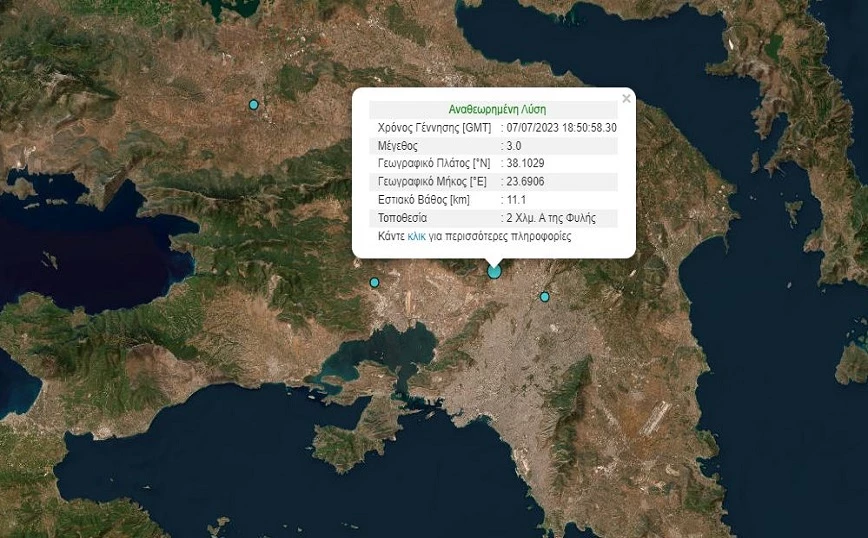Viewport: 868px width, 538px height.
Task: Select the small marker west of the epicenter
Action: point(375,283)
